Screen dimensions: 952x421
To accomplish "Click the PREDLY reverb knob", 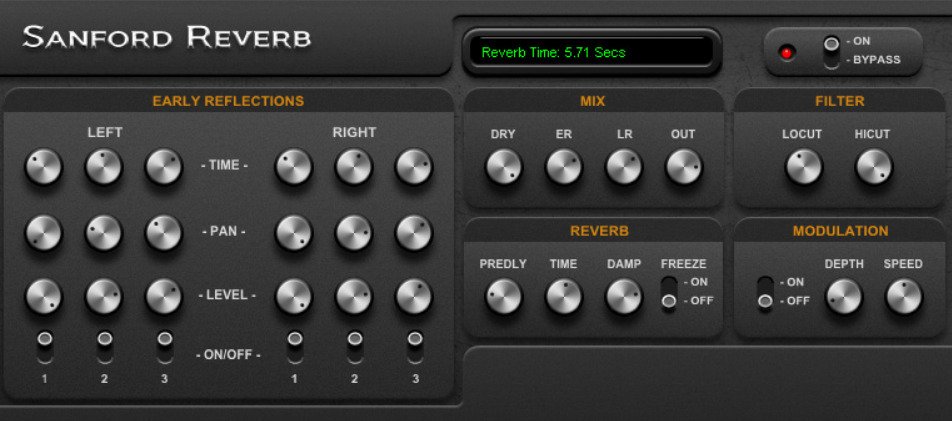I will pos(503,296).
